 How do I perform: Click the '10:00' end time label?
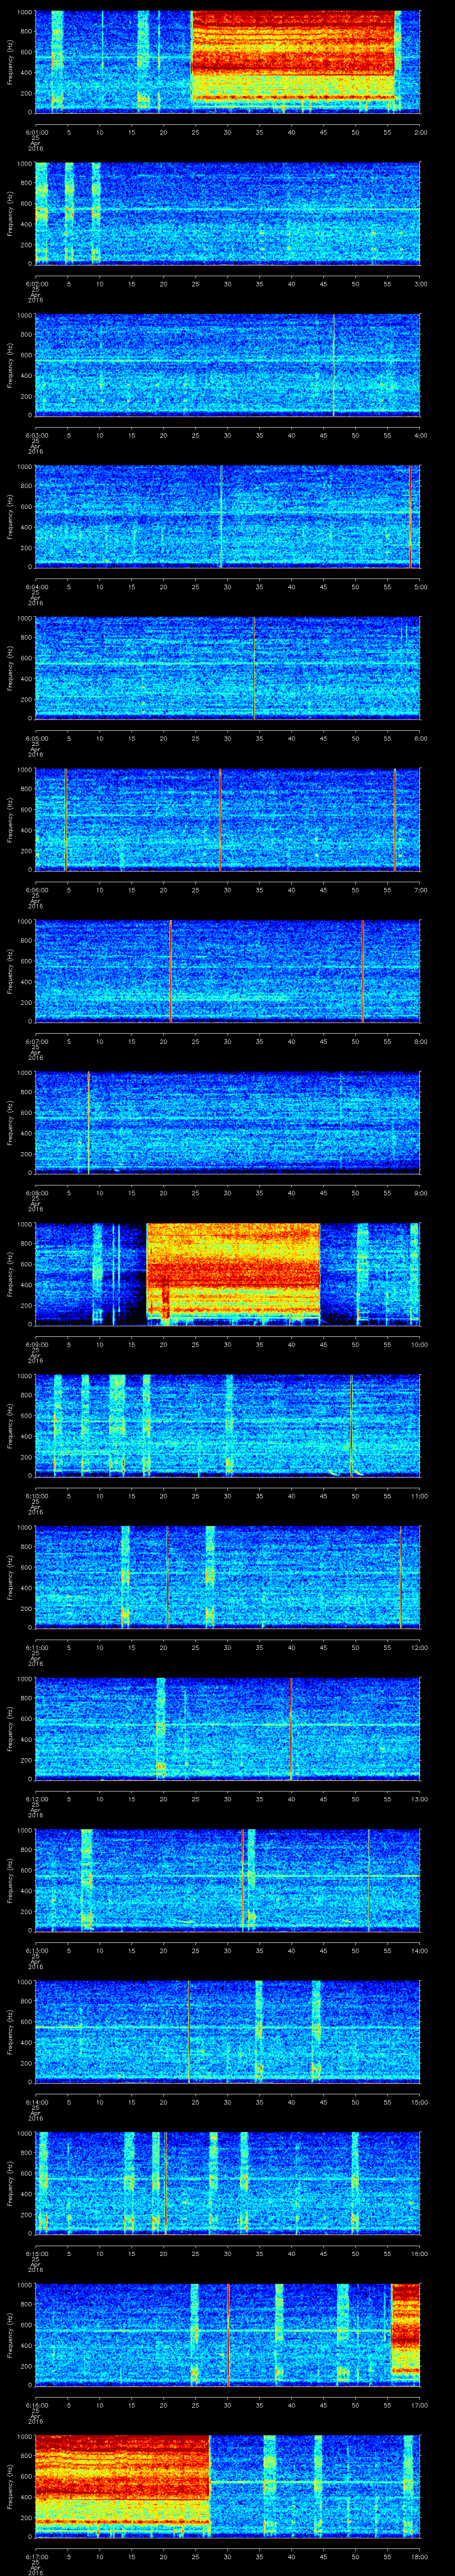pos(419,1345)
